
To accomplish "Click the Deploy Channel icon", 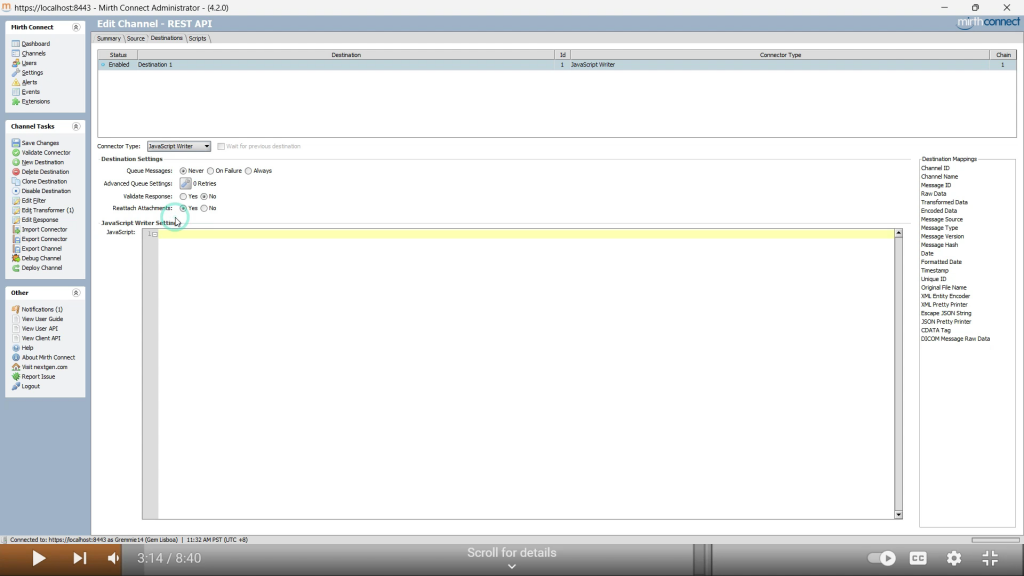I will [16, 268].
